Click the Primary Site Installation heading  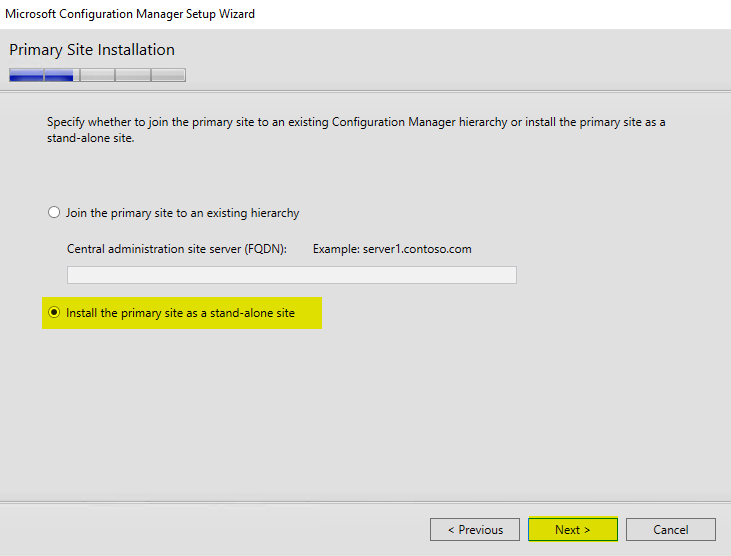pyautogui.click(x=92, y=50)
